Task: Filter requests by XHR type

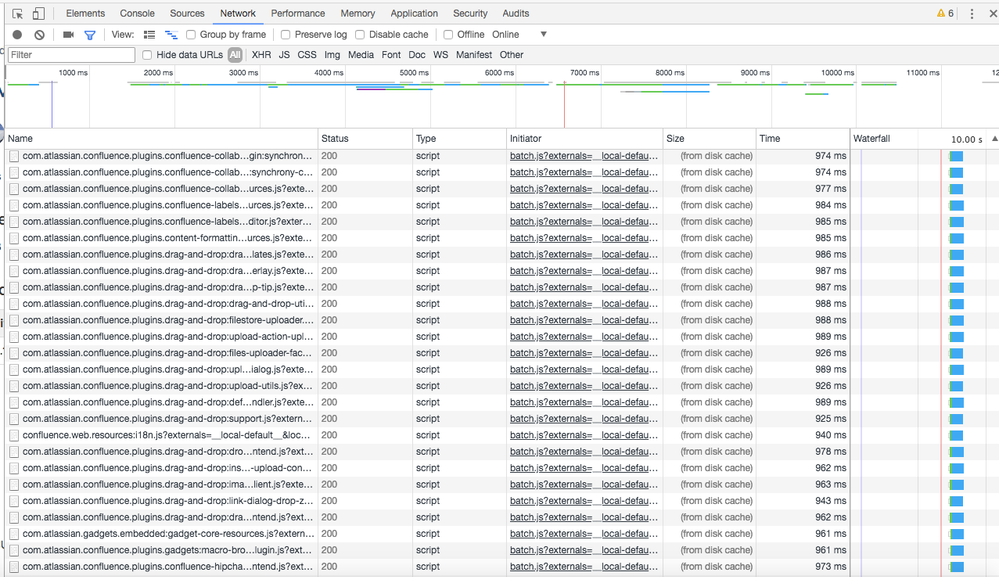Action: (261, 55)
